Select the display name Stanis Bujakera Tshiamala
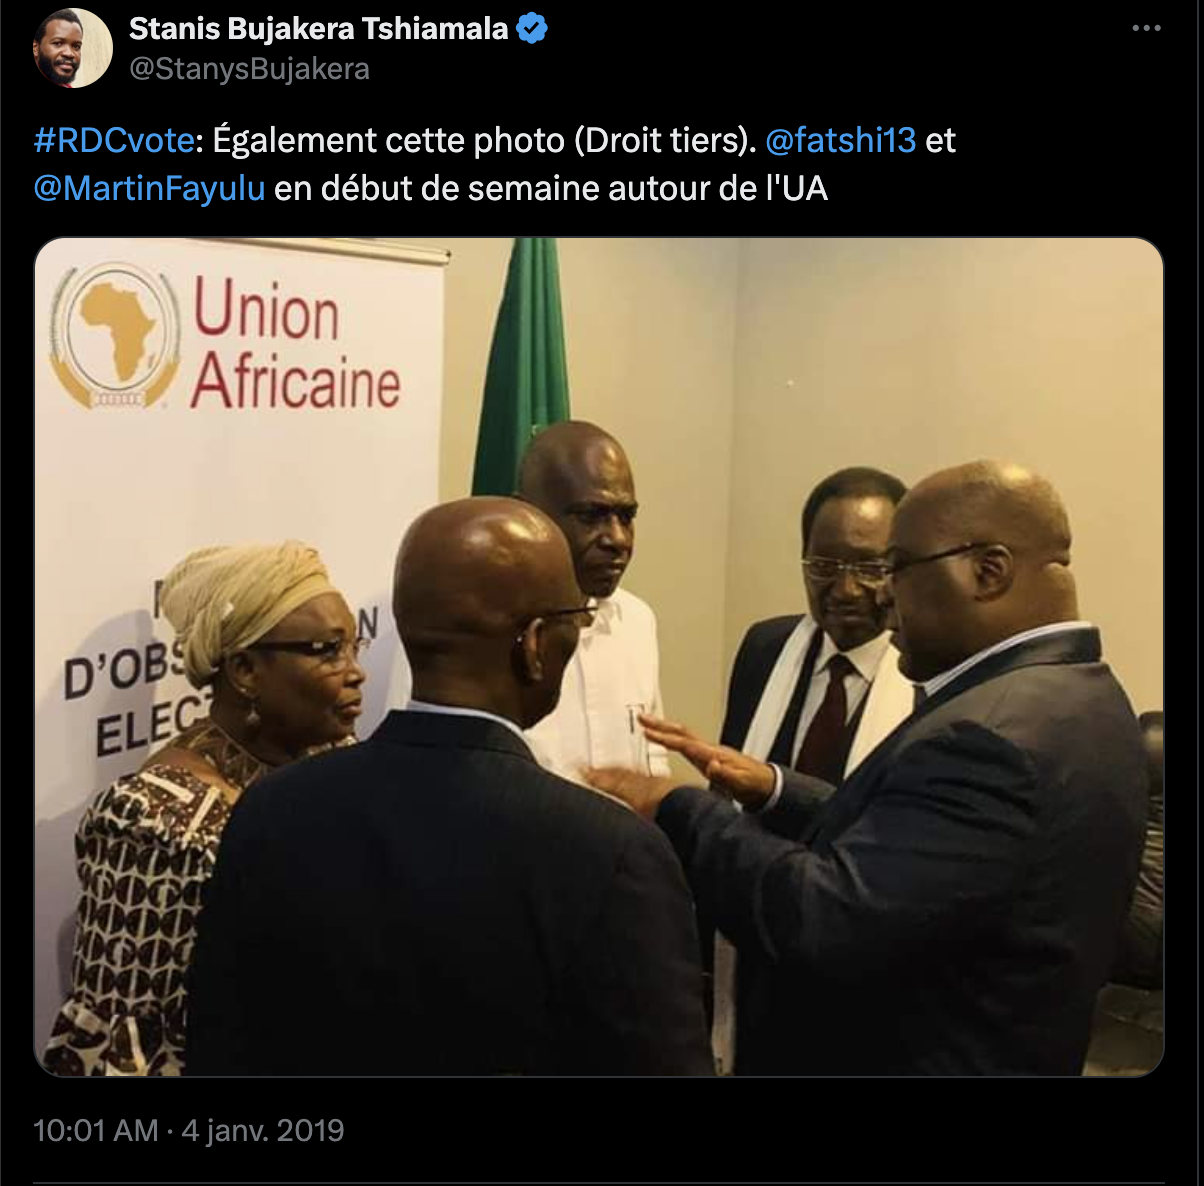The width and height of the screenshot is (1204, 1186). click(318, 29)
